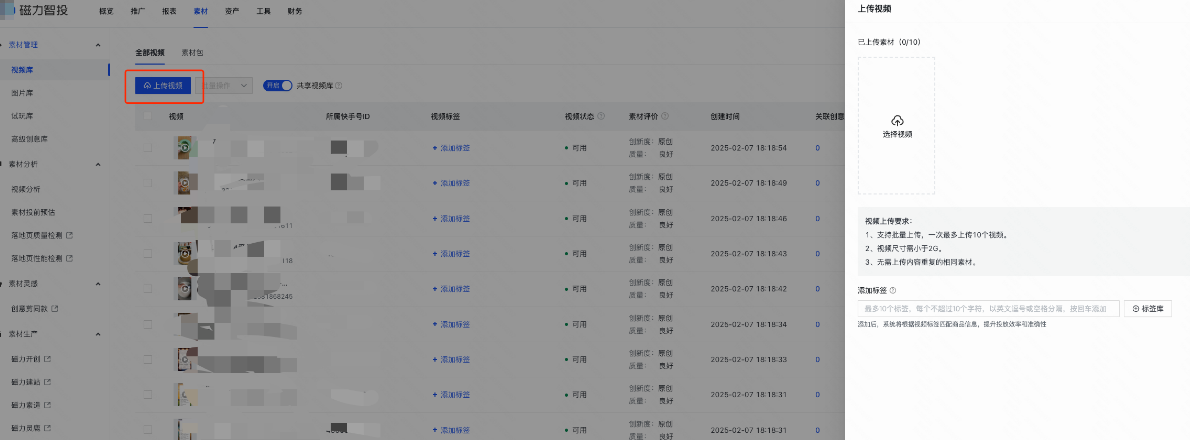Image resolution: width=1190 pixels, height=440 pixels.
Task: Click the help icon next to 素材评价 column
Action: (663, 117)
